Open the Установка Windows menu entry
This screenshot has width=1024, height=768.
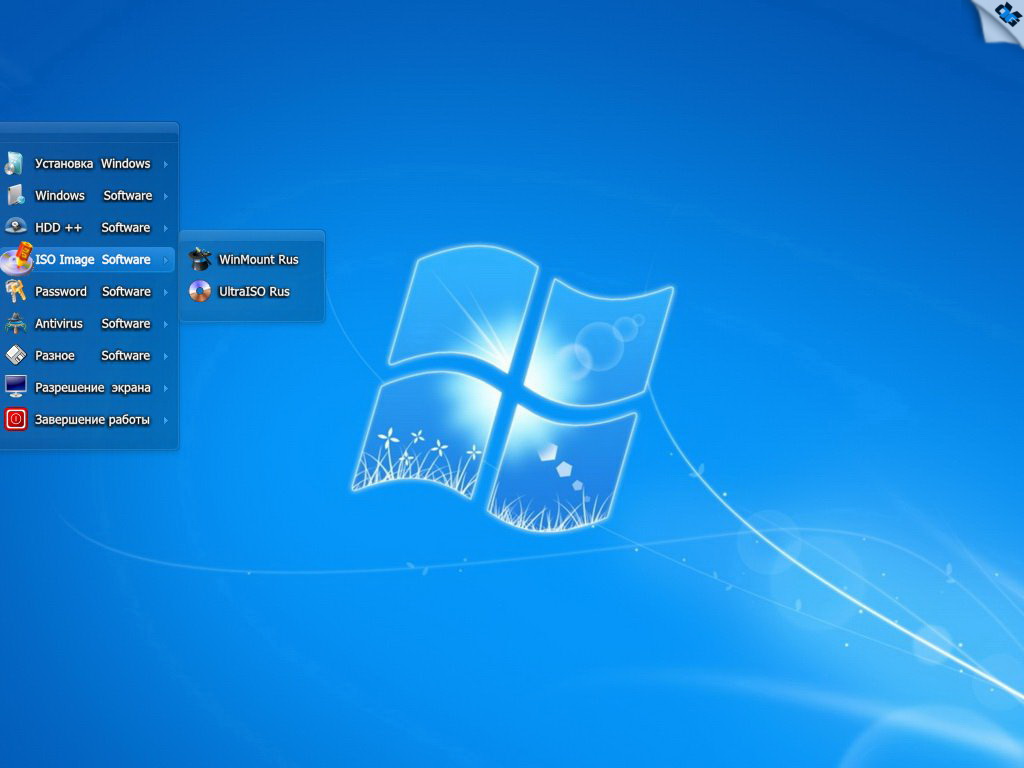pos(88,163)
